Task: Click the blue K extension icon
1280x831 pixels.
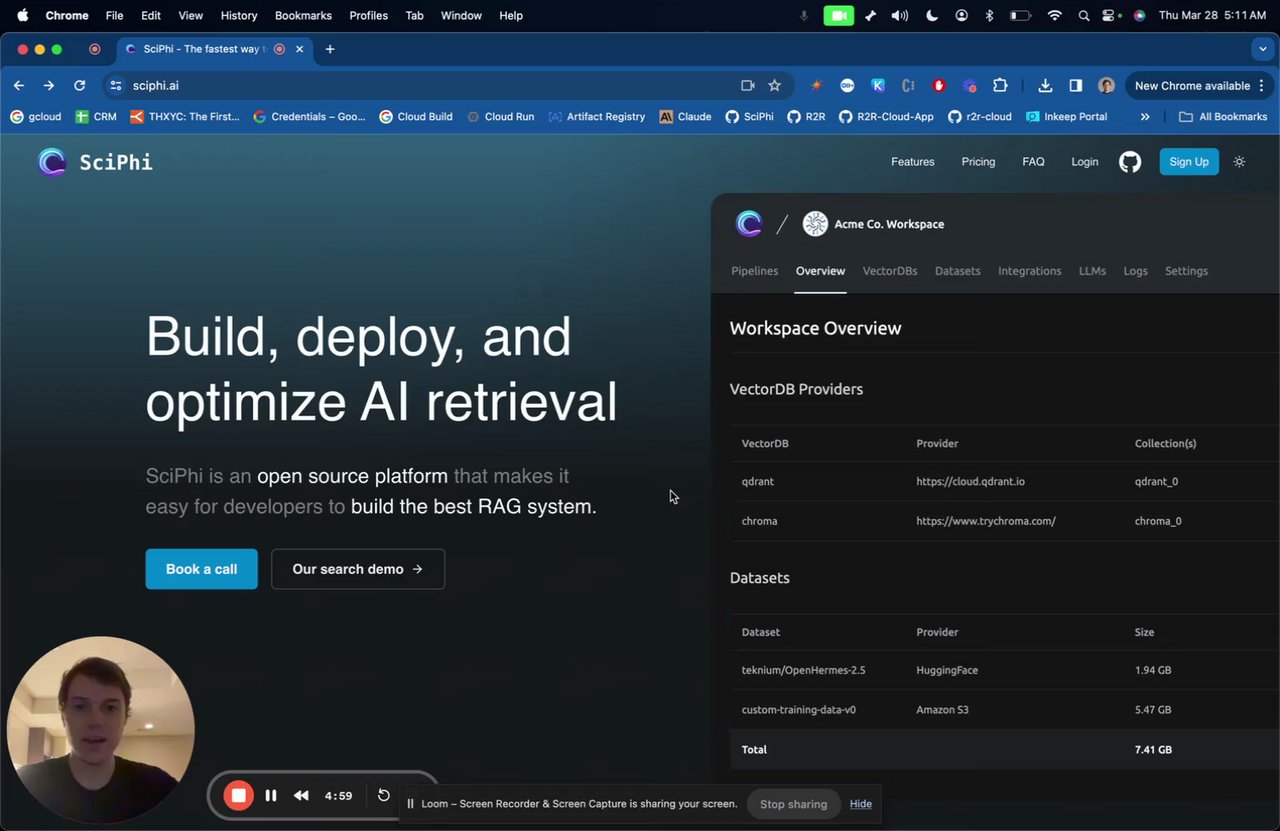Action: pyautogui.click(x=878, y=86)
